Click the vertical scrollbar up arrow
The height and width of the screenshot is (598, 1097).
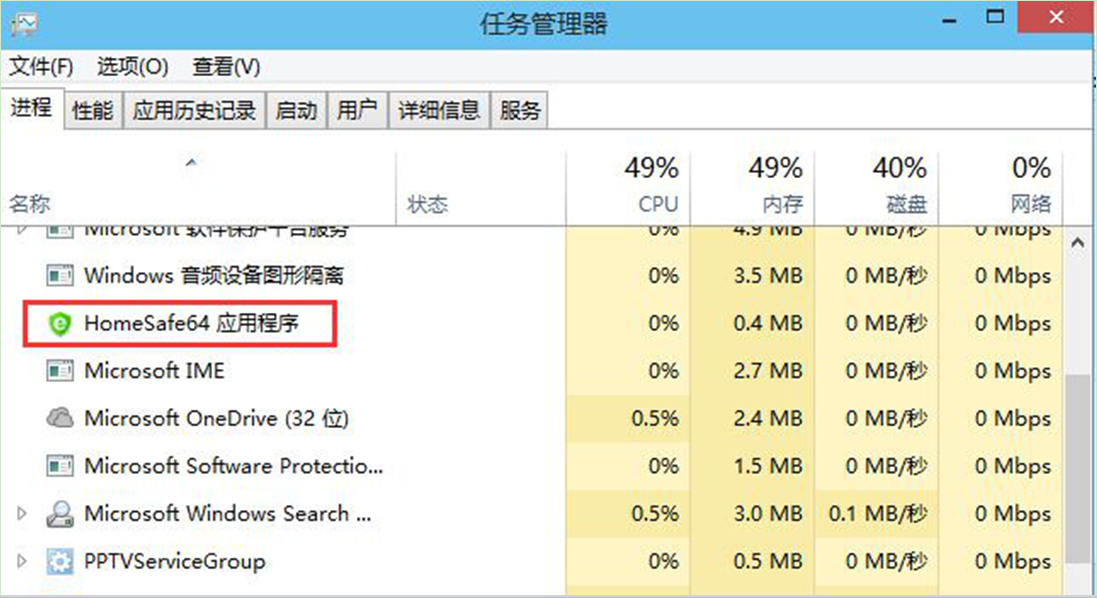click(1077, 243)
